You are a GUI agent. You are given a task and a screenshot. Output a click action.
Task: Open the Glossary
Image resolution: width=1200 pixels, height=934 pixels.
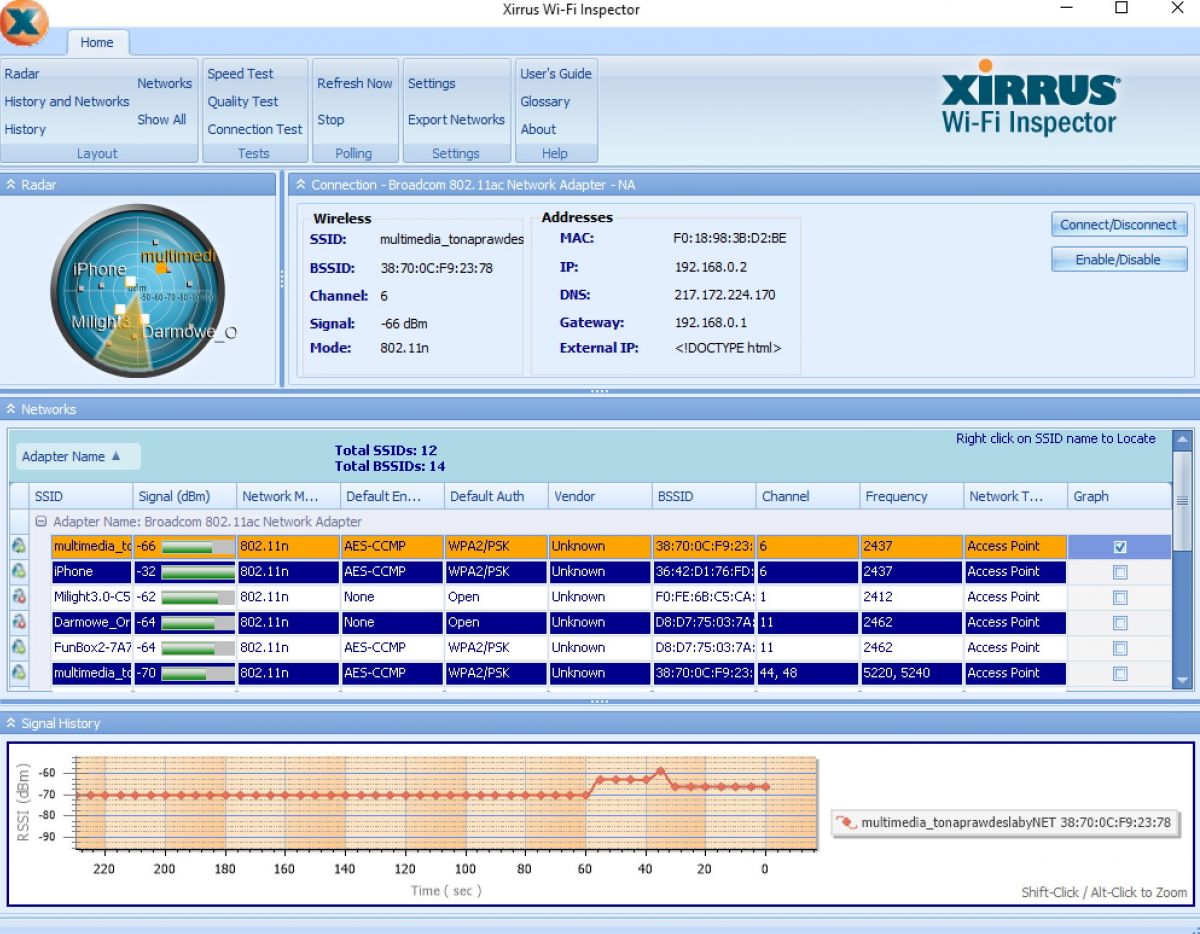tap(545, 102)
